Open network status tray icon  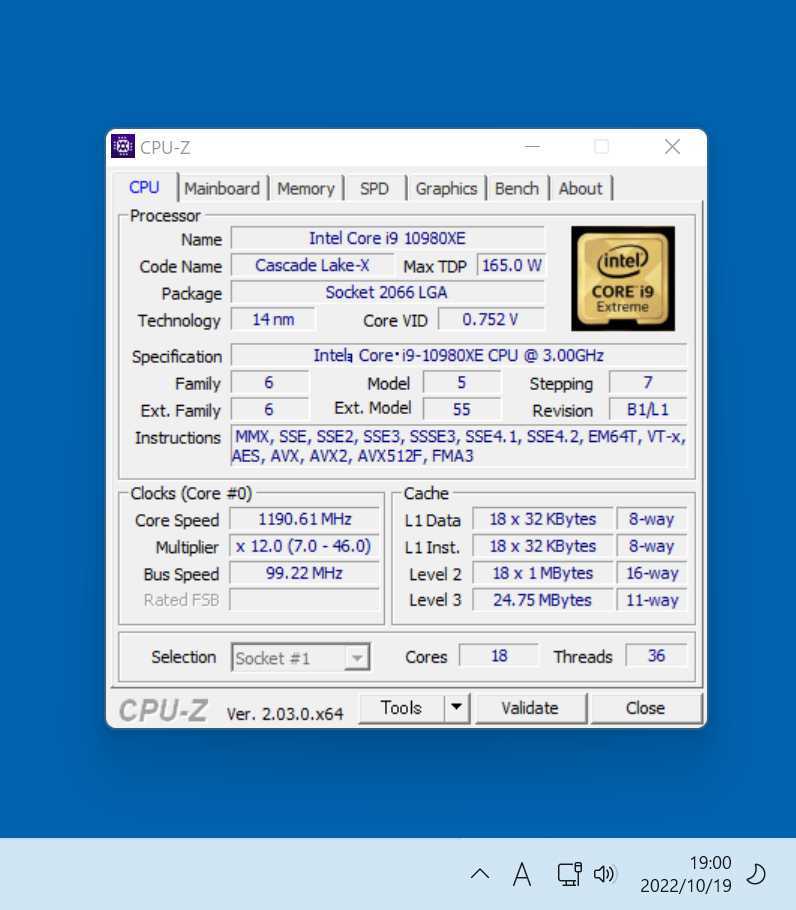tap(569, 873)
